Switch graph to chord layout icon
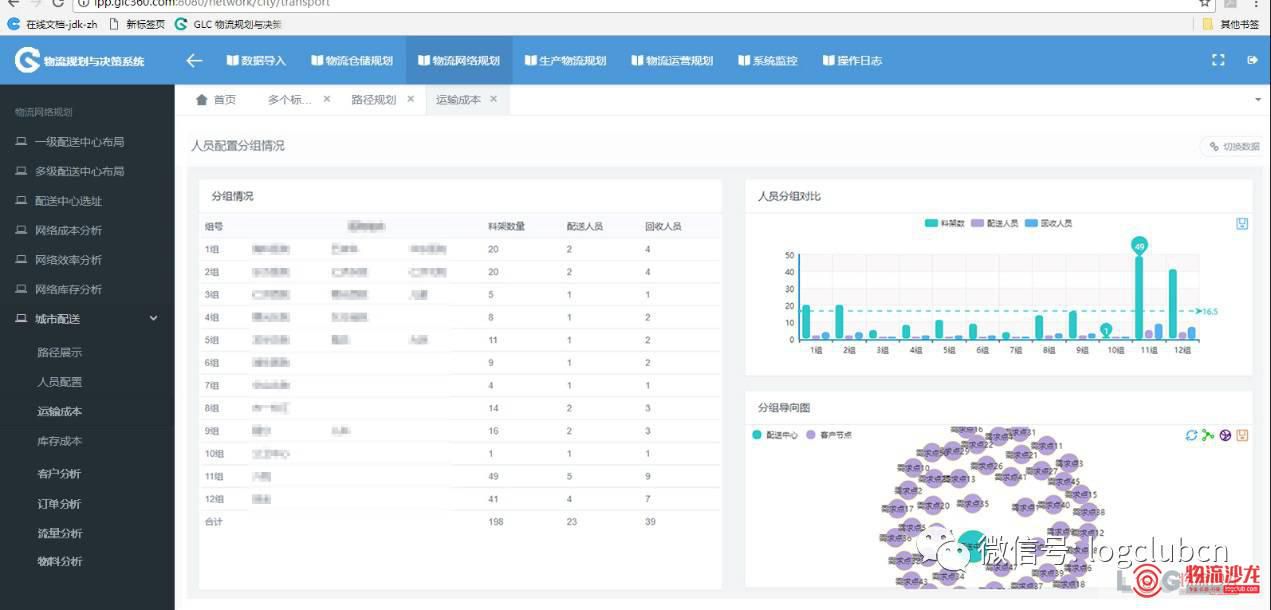Viewport: 1271px width, 610px height. pyautogui.click(x=1225, y=435)
